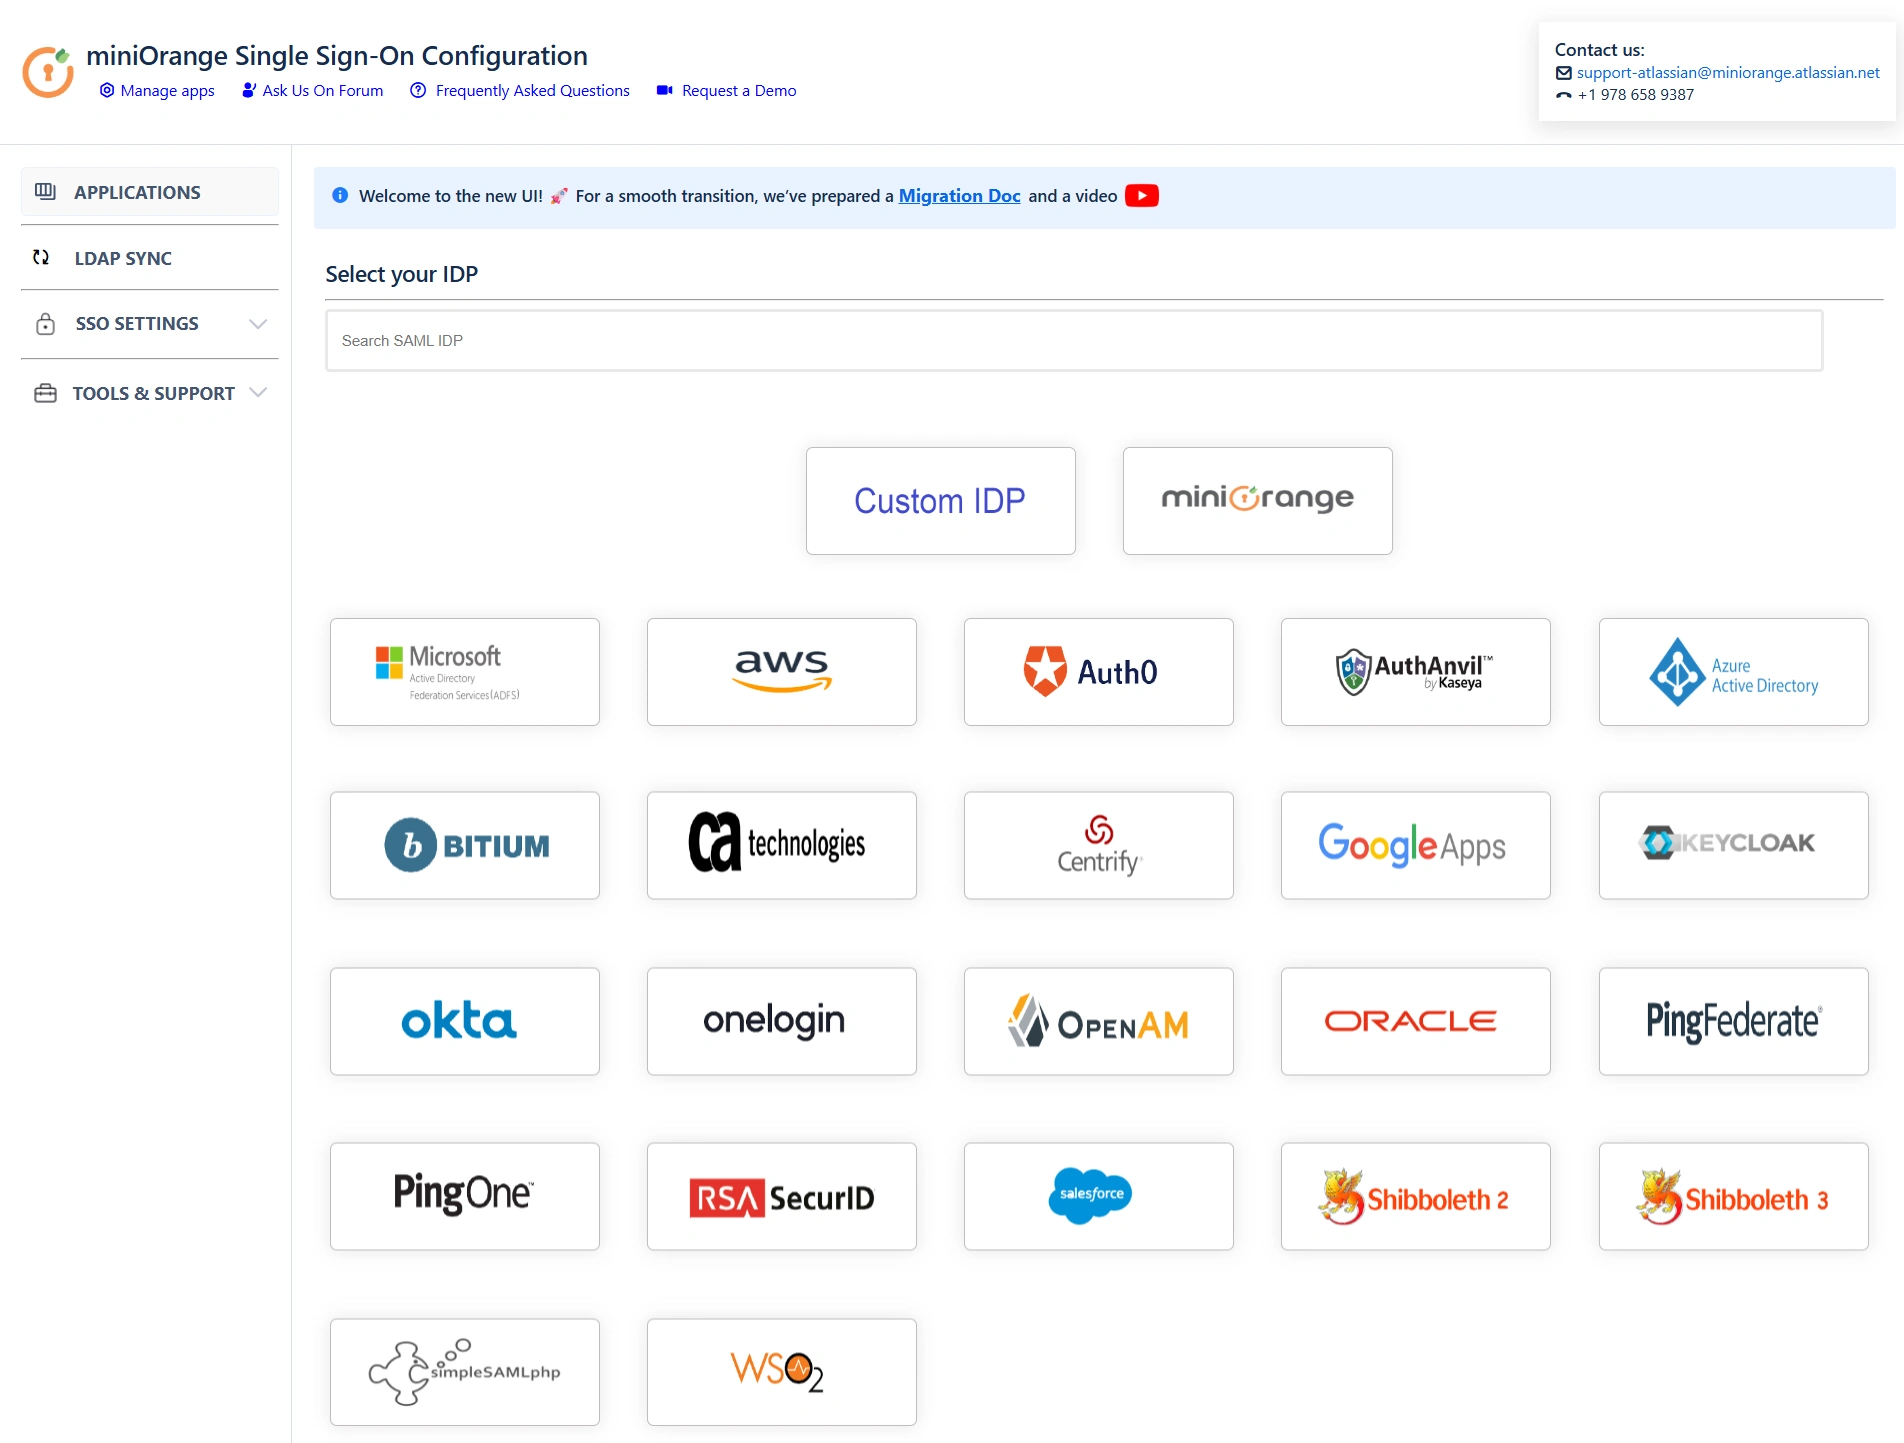Screen dimensions: 1904x1443
Task: Select the Okta identity provider tile
Action: (464, 1021)
